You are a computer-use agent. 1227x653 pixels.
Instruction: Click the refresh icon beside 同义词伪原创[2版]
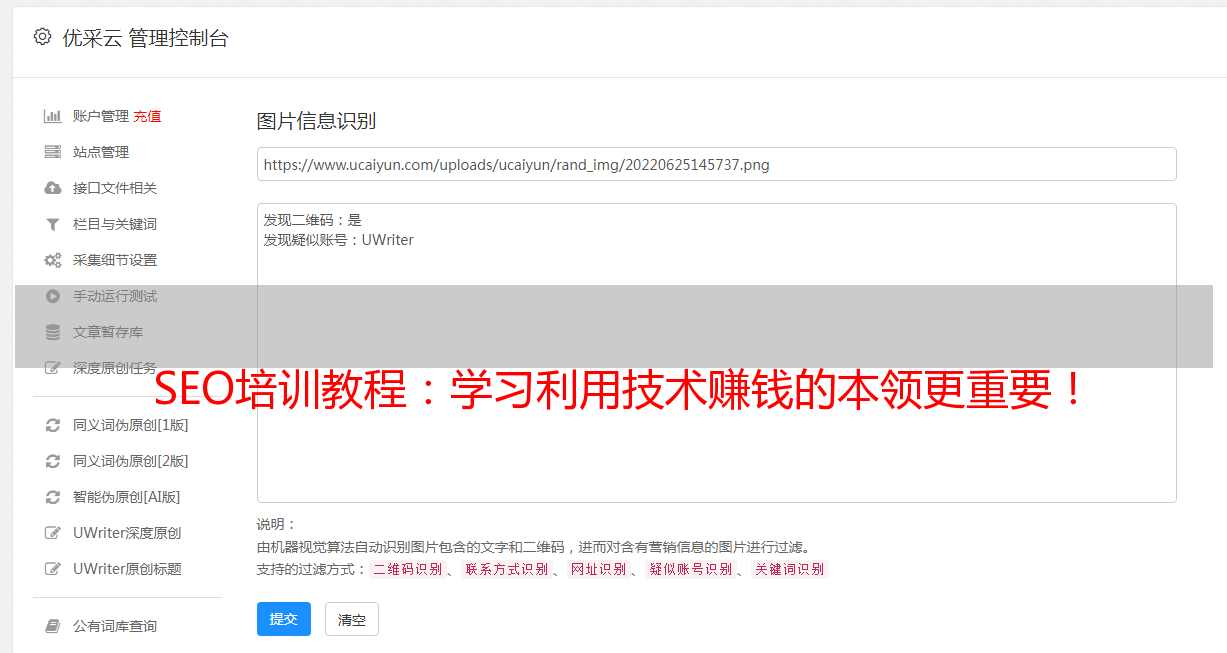(x=53, y=461)
